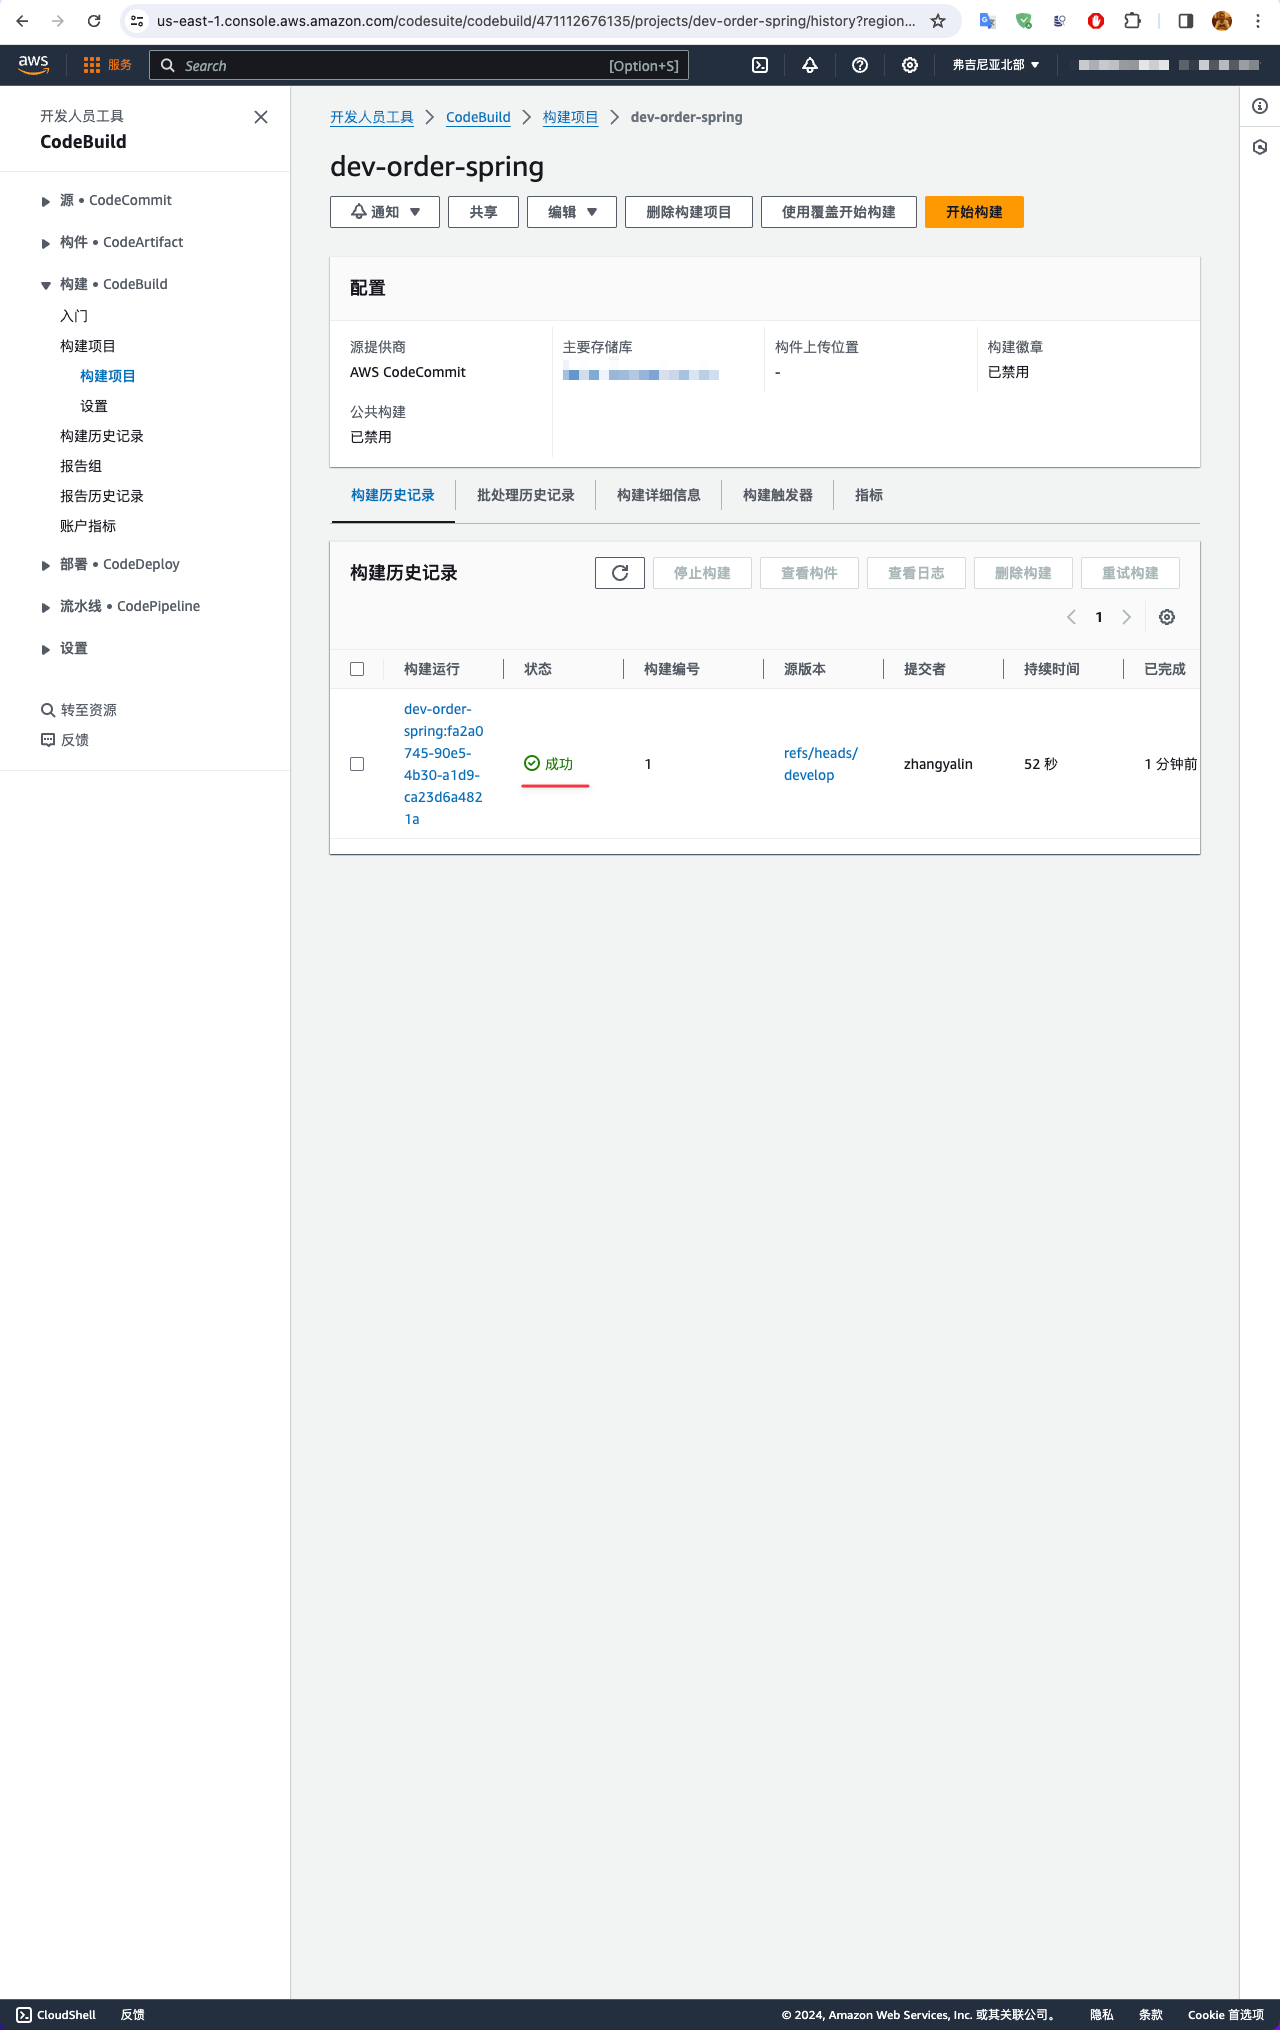Open the browser extensions puzzle icon

pyautogui.click(x=1133, y=21)
